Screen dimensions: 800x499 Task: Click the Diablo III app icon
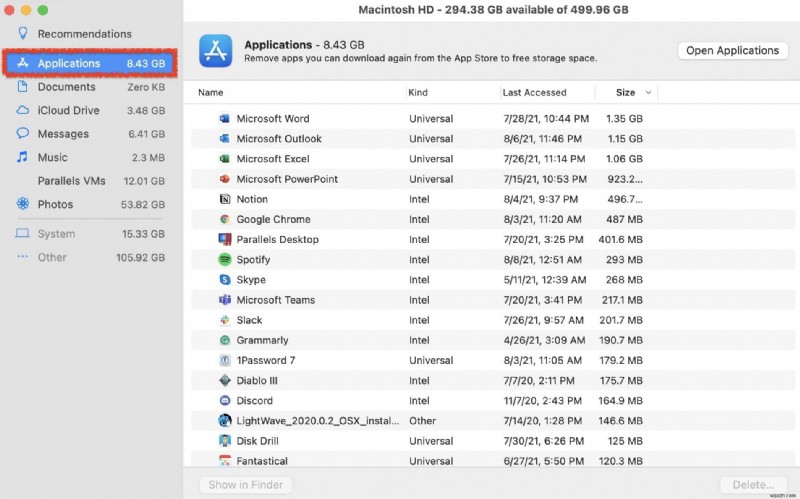point(224,381)
